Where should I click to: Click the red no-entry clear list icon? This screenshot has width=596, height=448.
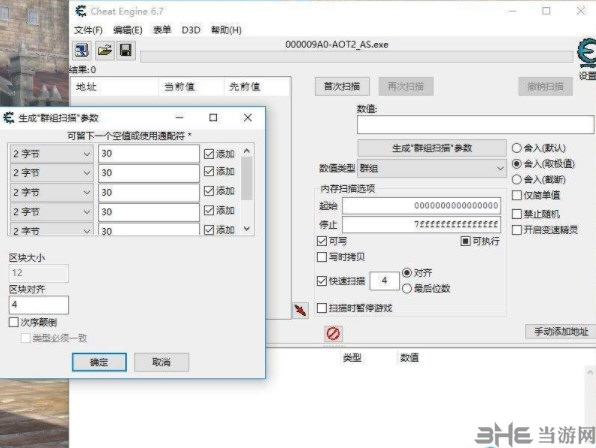[x=333, y=334]
